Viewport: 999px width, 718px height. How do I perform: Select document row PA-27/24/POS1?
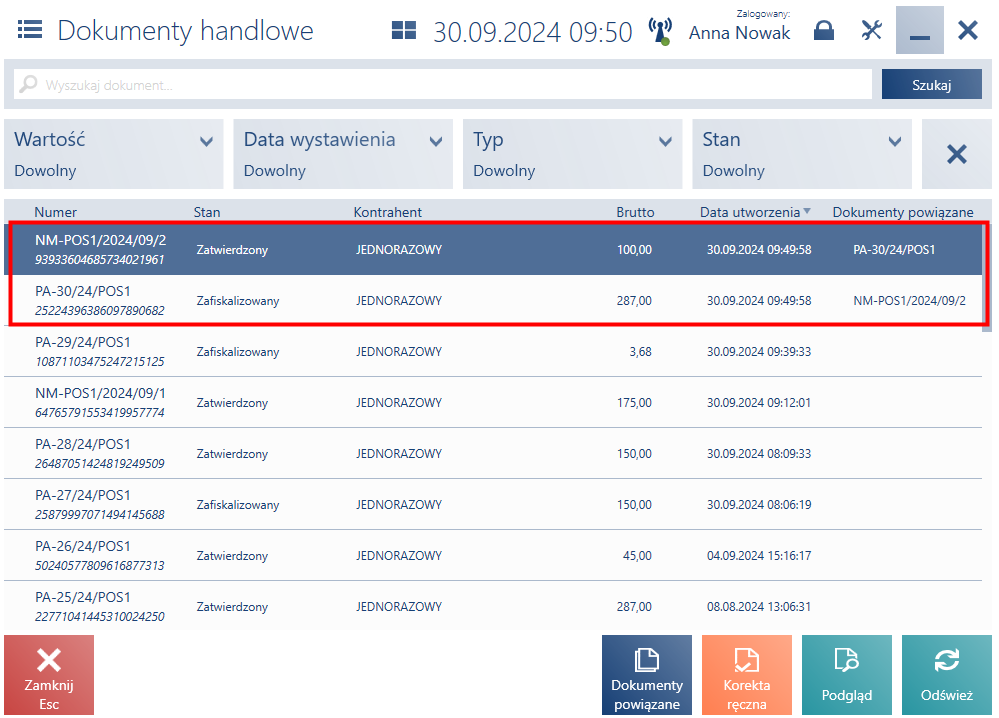click(x=493, y=504)
